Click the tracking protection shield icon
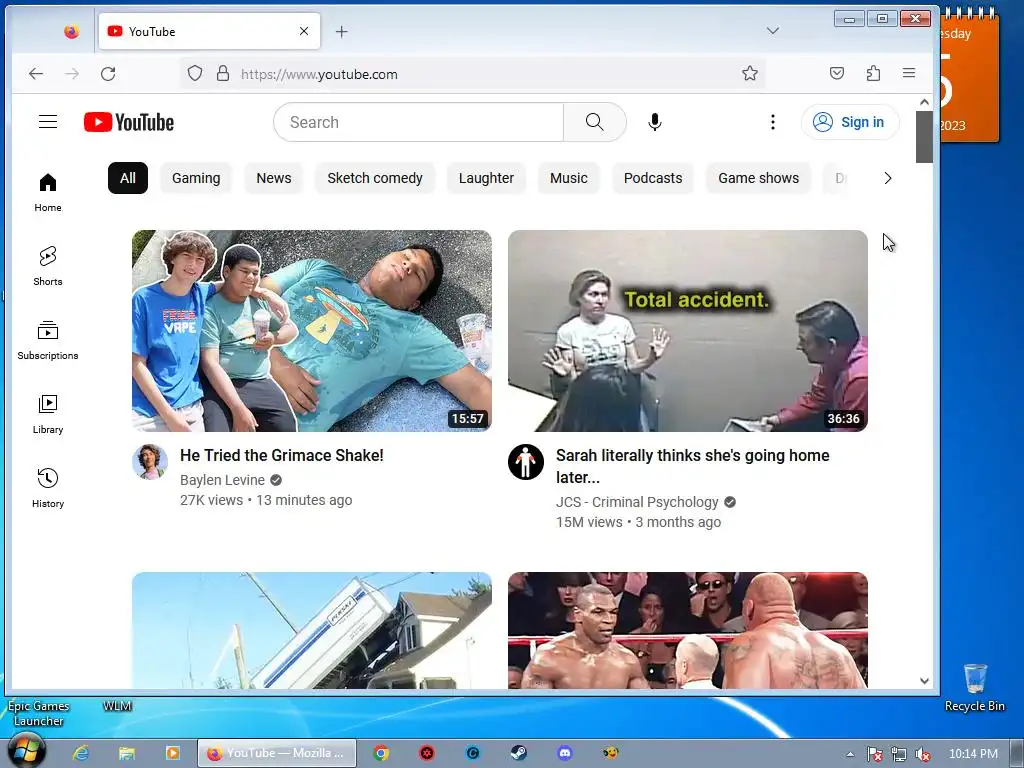The height and width of the screenshot is (768, 1024). tap(195, 74)
